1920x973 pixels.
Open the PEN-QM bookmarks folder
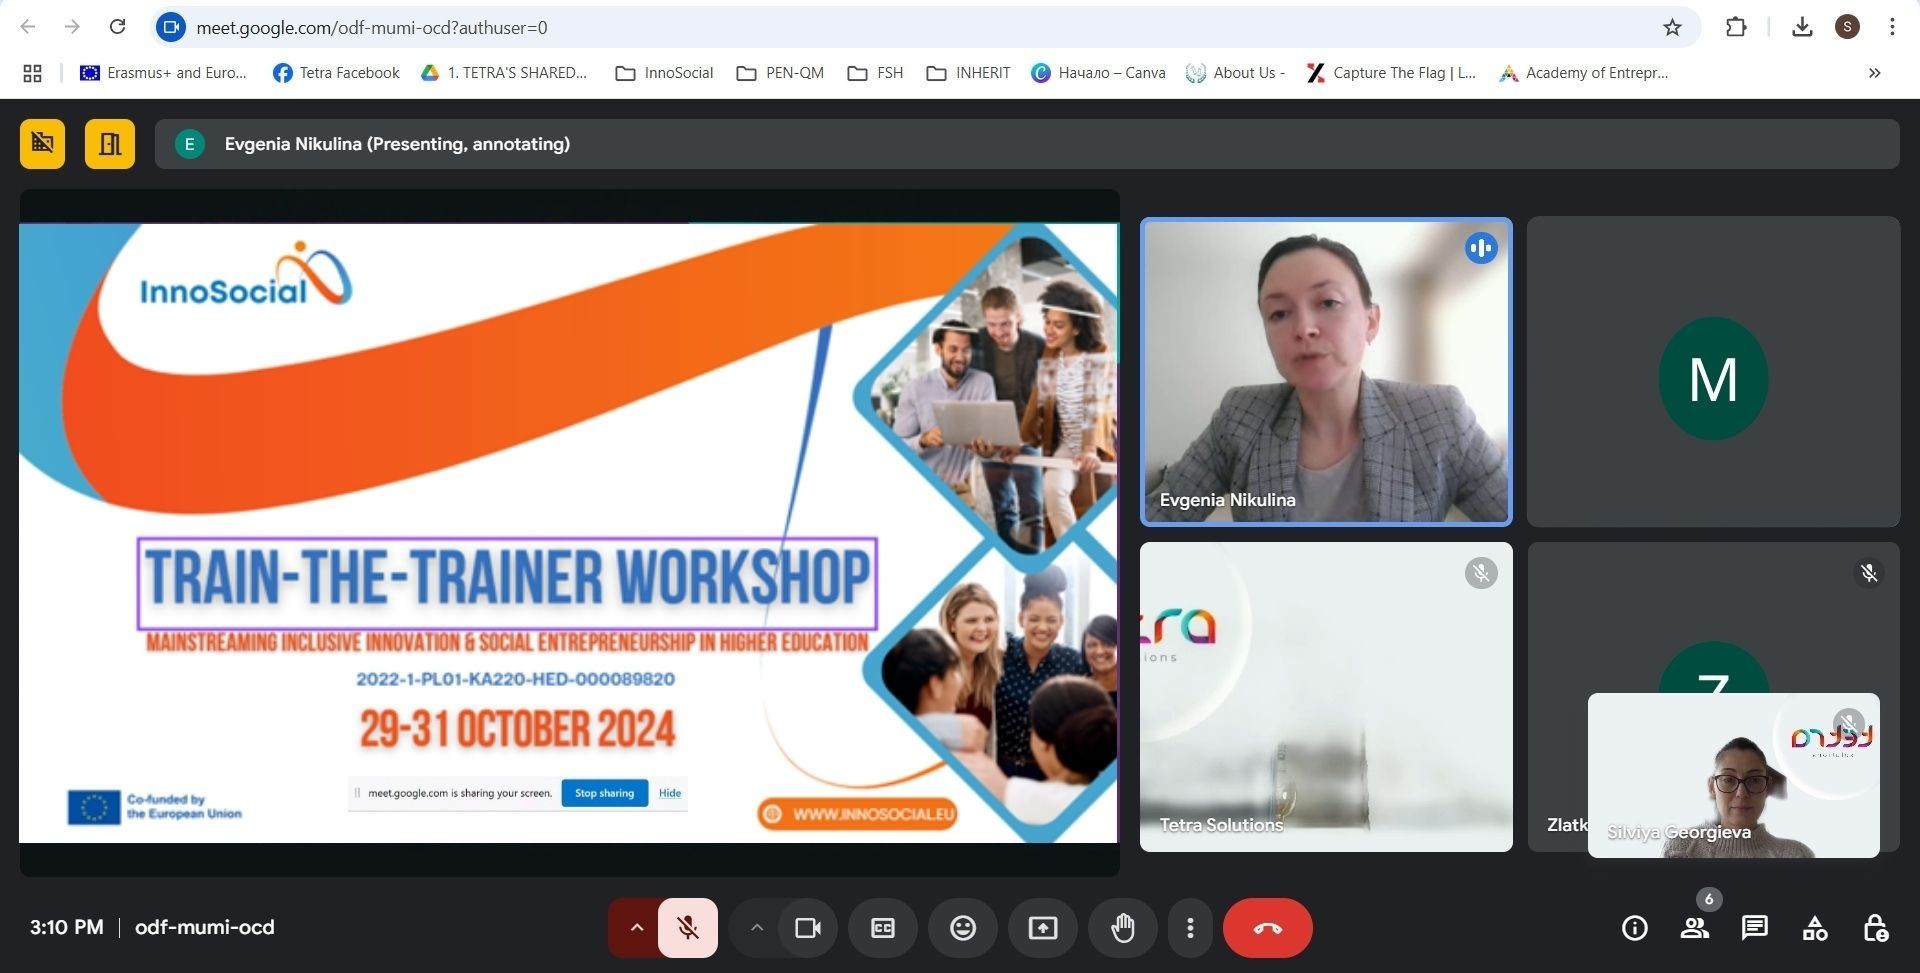(780, 73)
